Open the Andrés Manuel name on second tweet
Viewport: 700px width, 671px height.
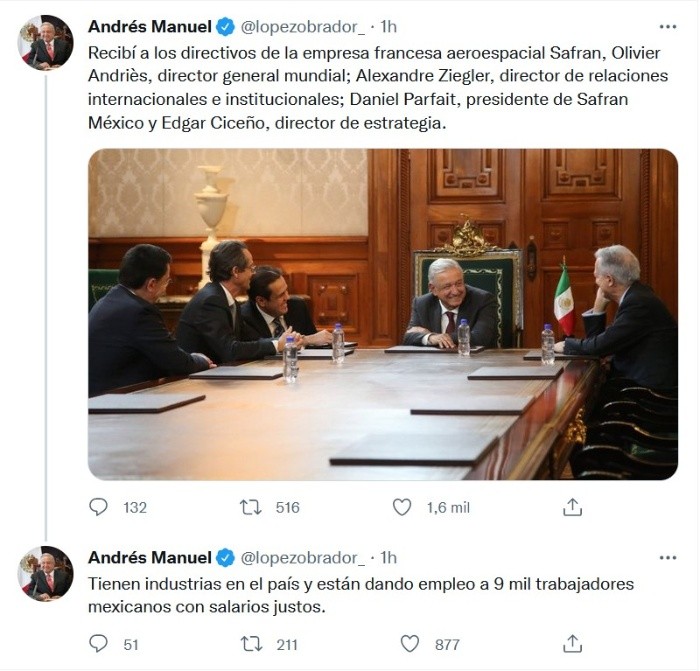click(150, 558)
